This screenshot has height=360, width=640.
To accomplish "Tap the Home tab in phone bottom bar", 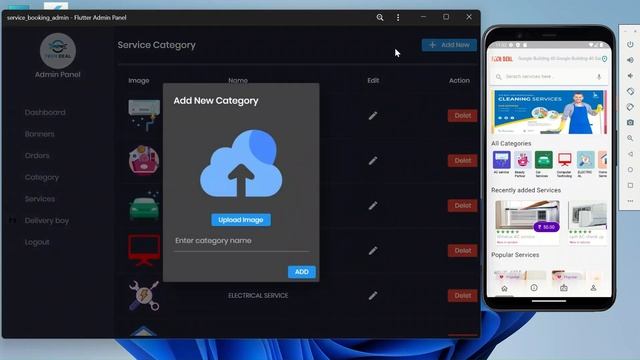I will (504, 288).
